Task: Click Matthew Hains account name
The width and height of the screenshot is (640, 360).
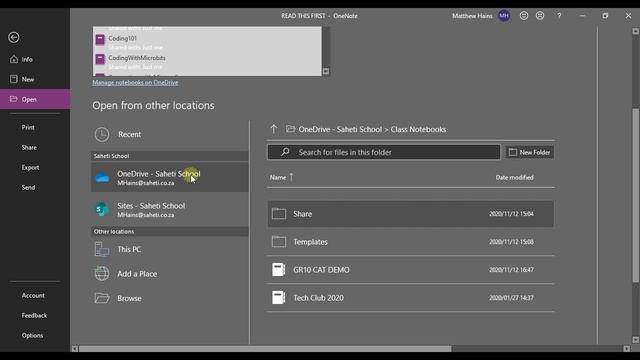Action: tap(472, 16)
